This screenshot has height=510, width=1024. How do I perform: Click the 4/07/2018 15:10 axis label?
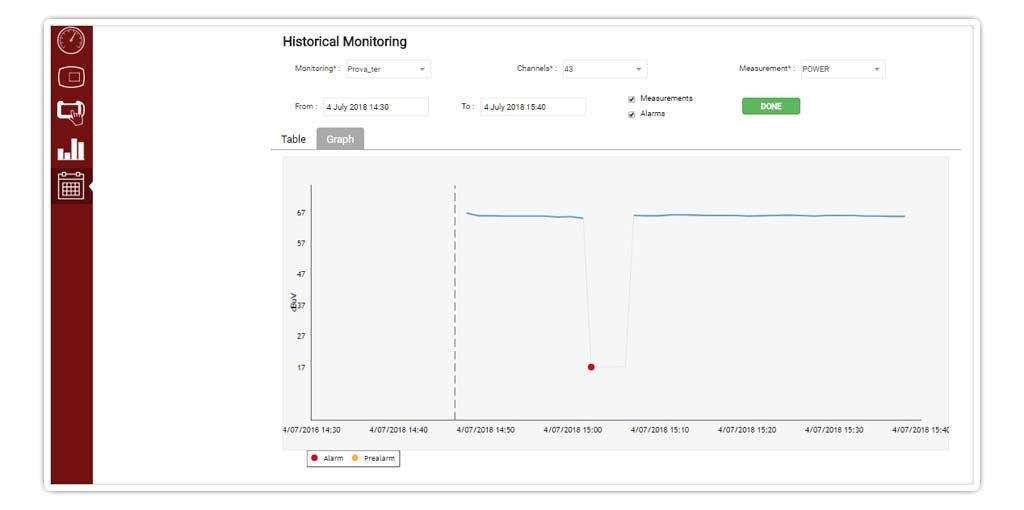pos(660,430)
